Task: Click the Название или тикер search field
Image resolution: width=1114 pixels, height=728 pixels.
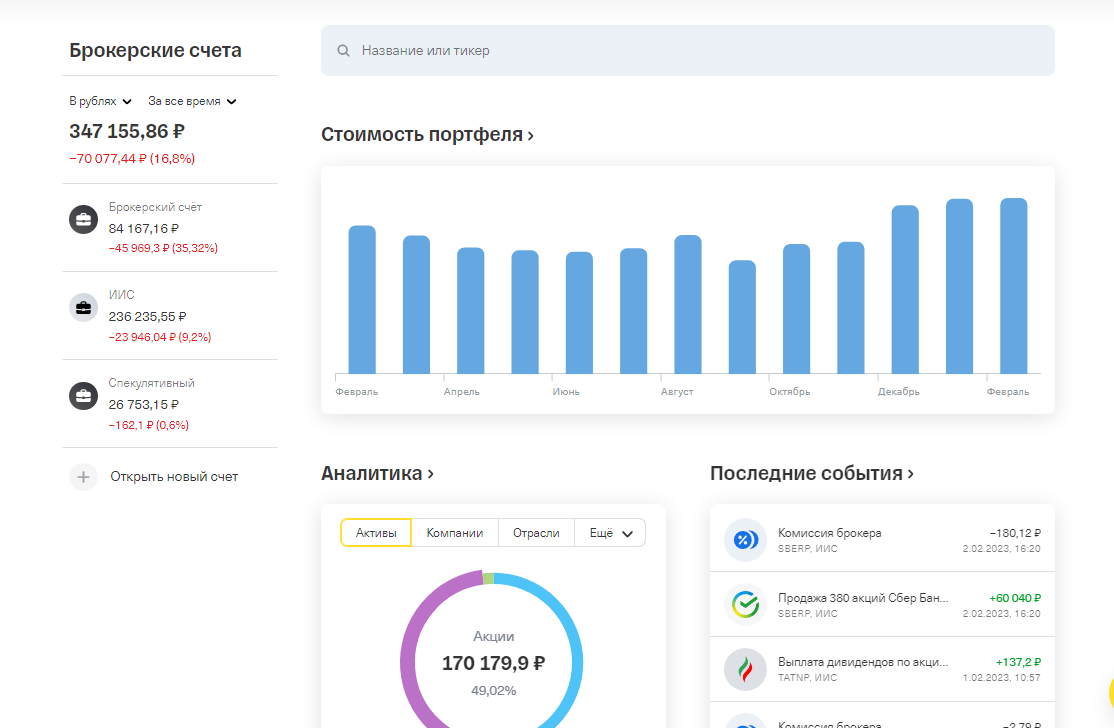Action: coord(687,48)
